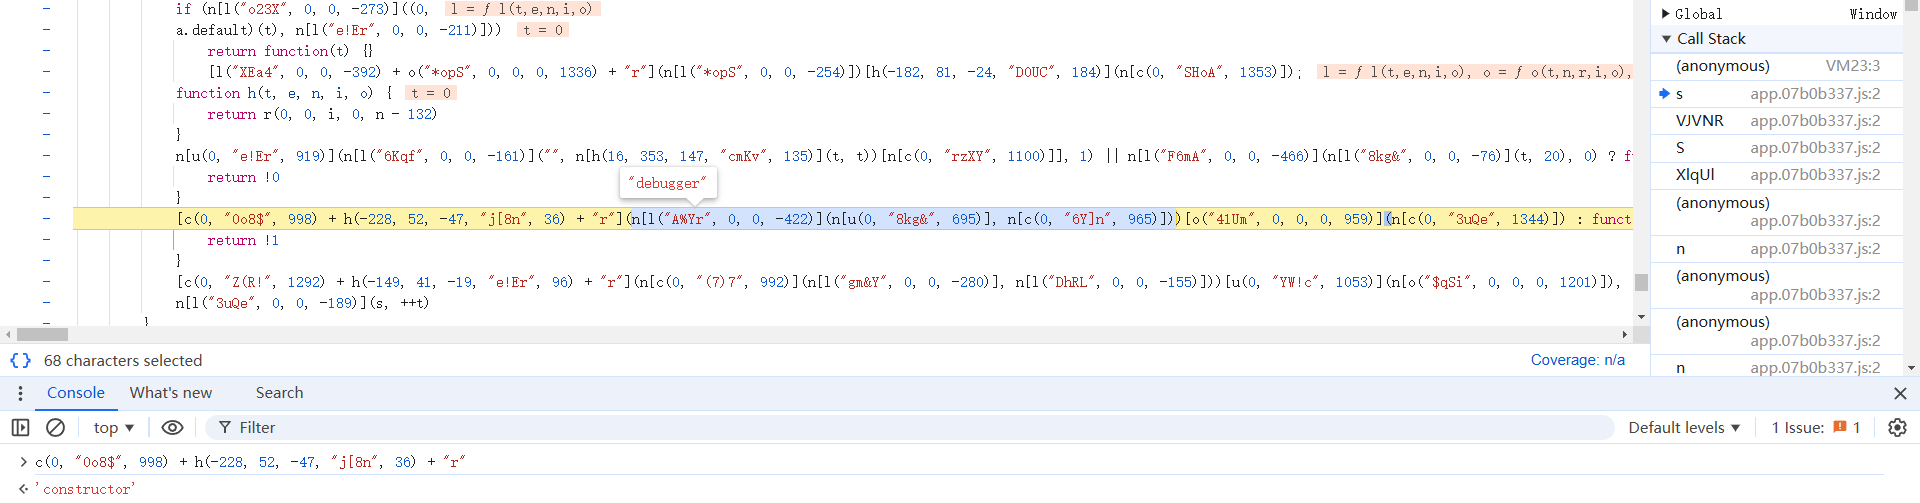Open the Default levels dropdown
This screenshot has width=1920, height=503.
click(1684, 427)
